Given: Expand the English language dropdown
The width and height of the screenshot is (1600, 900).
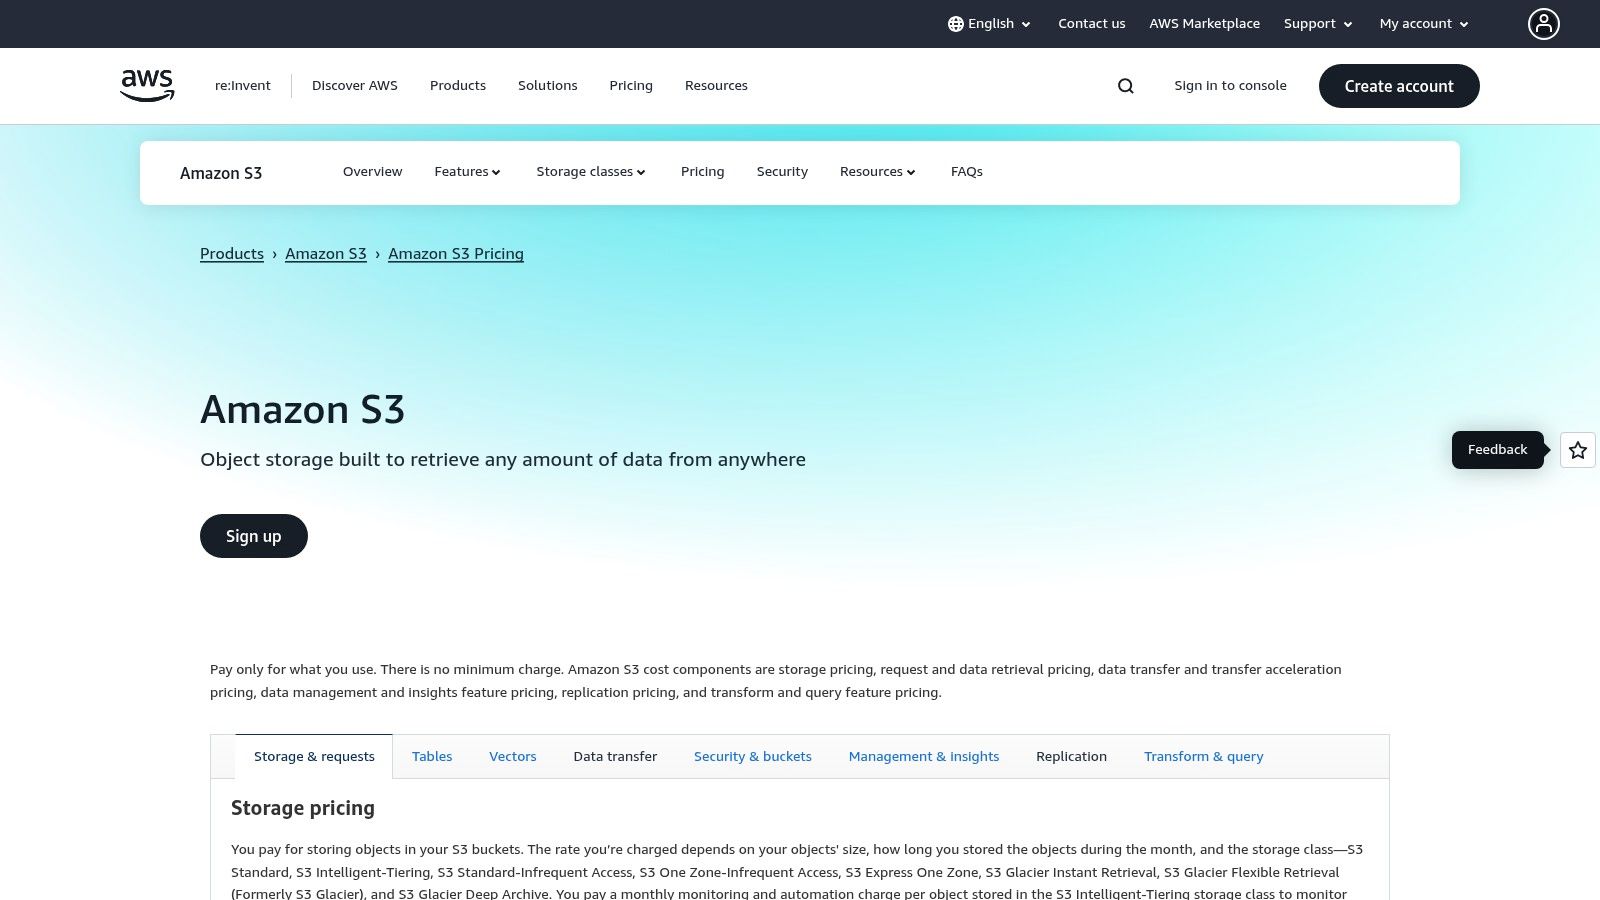Looking at the screenshot, I should pyautogui.click(x=990, y=23).
